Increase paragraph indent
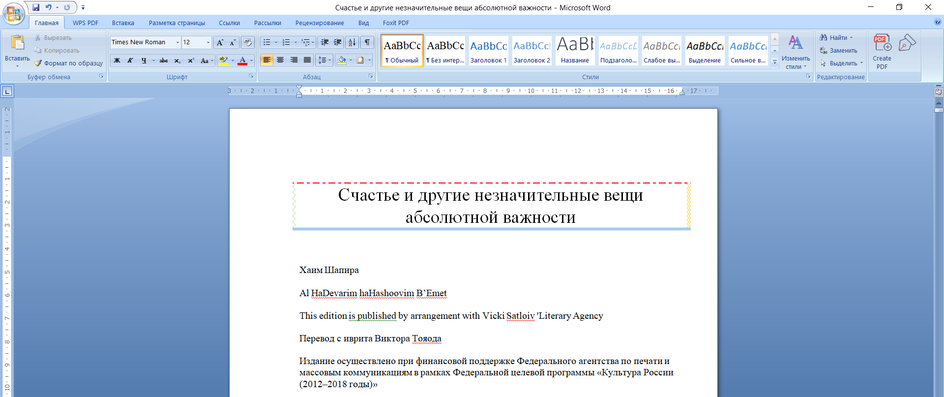The image size is (944, 397). click(338, 42)
